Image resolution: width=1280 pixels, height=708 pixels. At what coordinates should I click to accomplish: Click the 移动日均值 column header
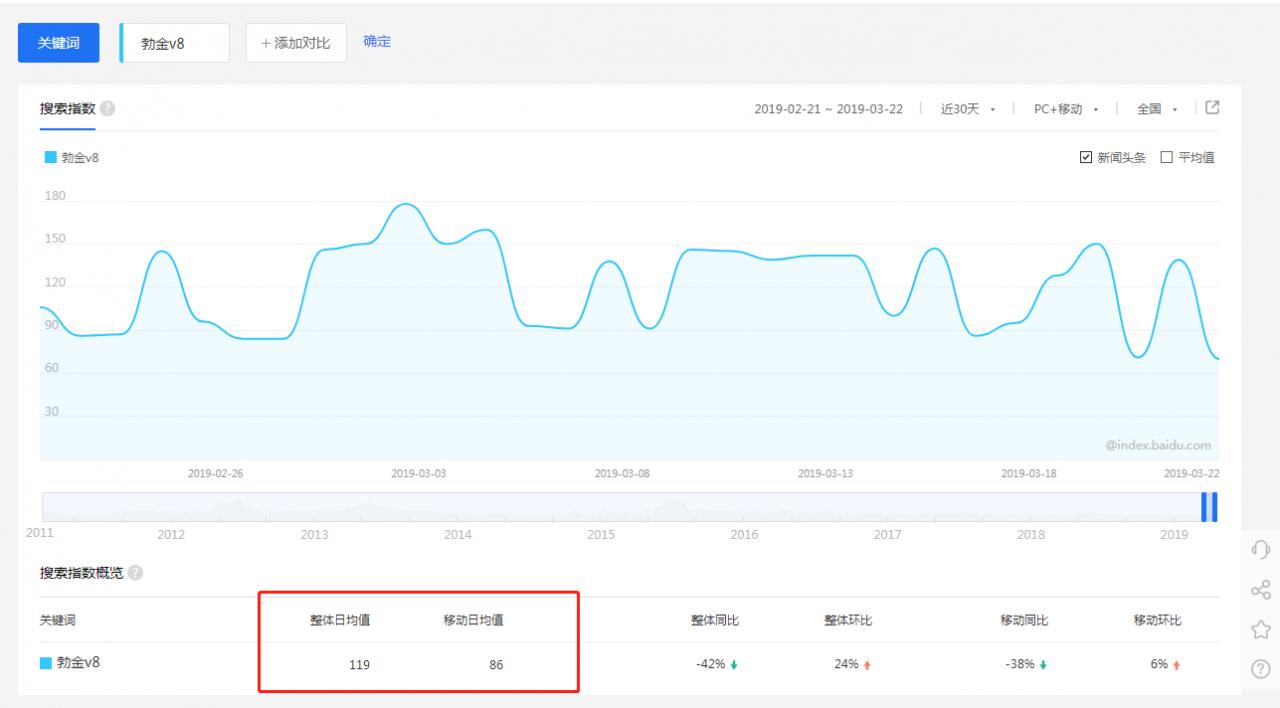tap(473, 620)
